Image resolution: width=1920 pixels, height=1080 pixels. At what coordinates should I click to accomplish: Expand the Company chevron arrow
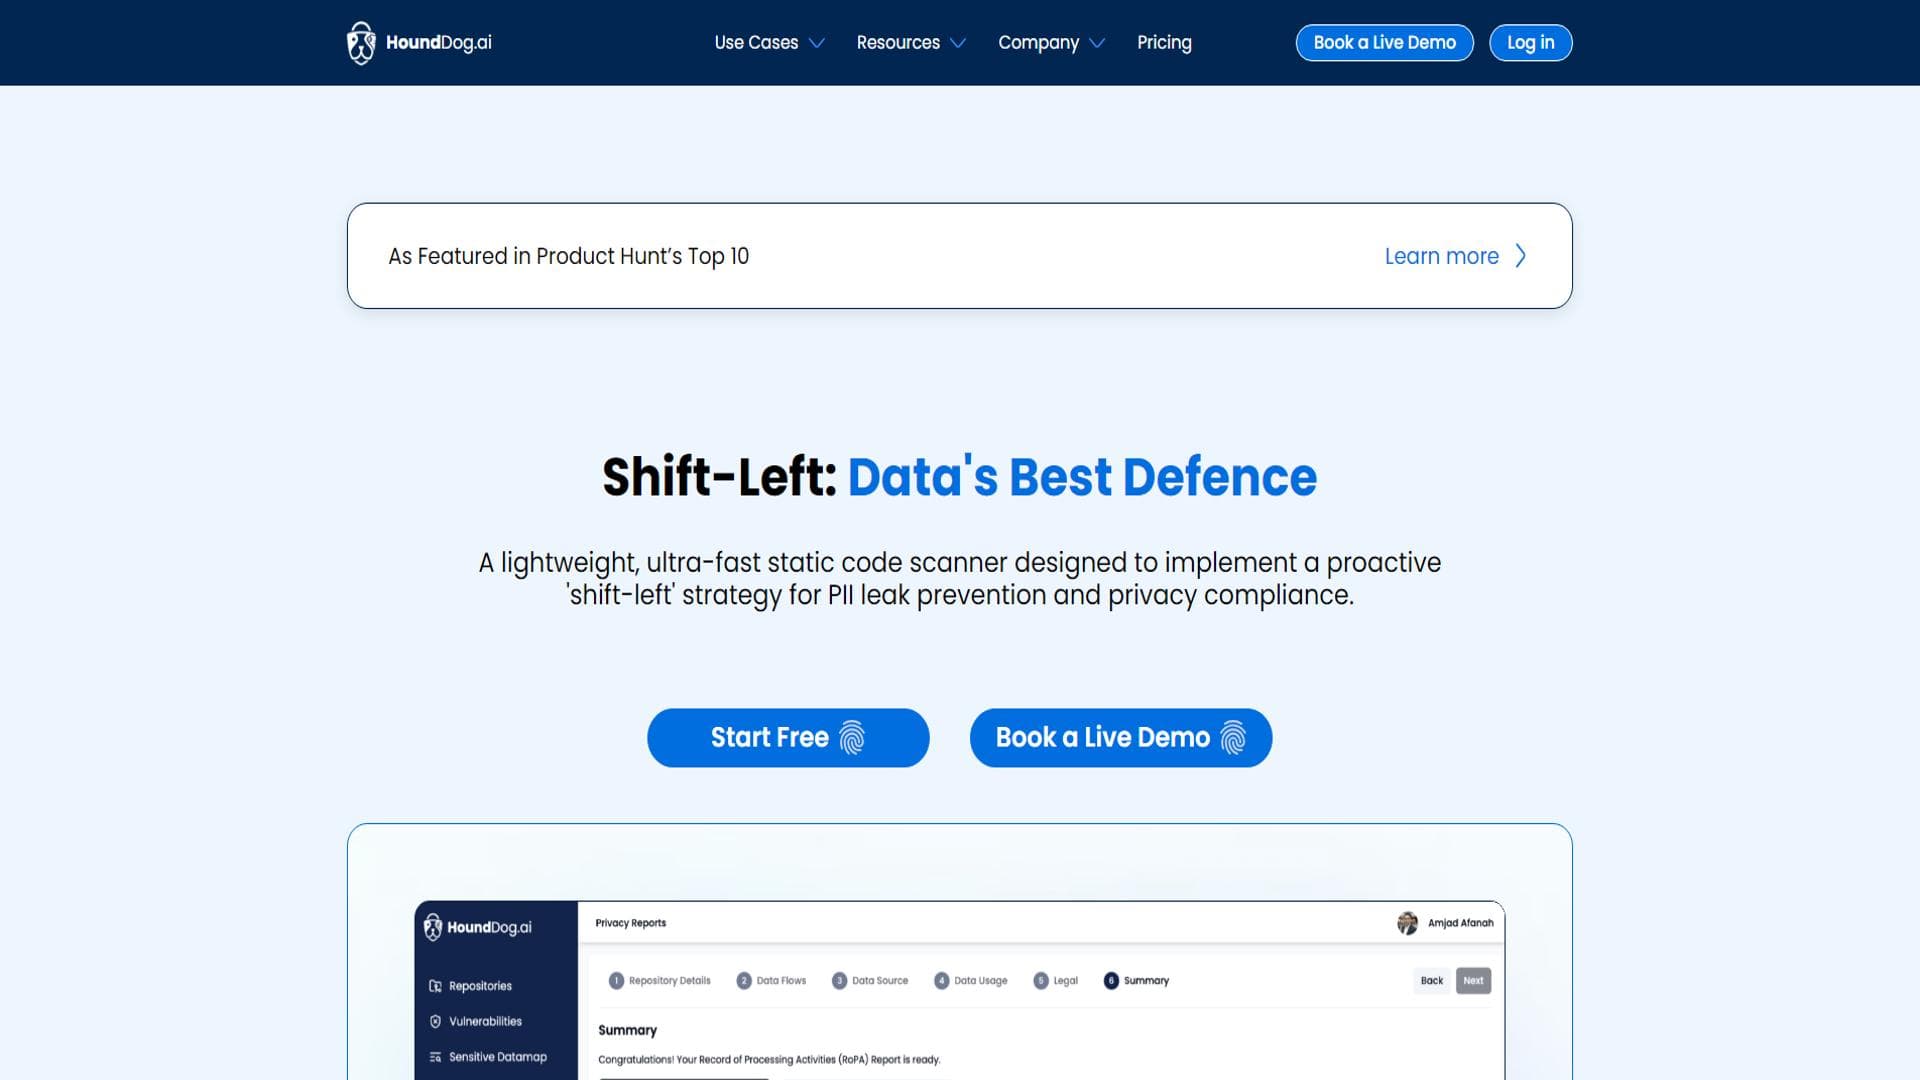tap(1097, 43)
